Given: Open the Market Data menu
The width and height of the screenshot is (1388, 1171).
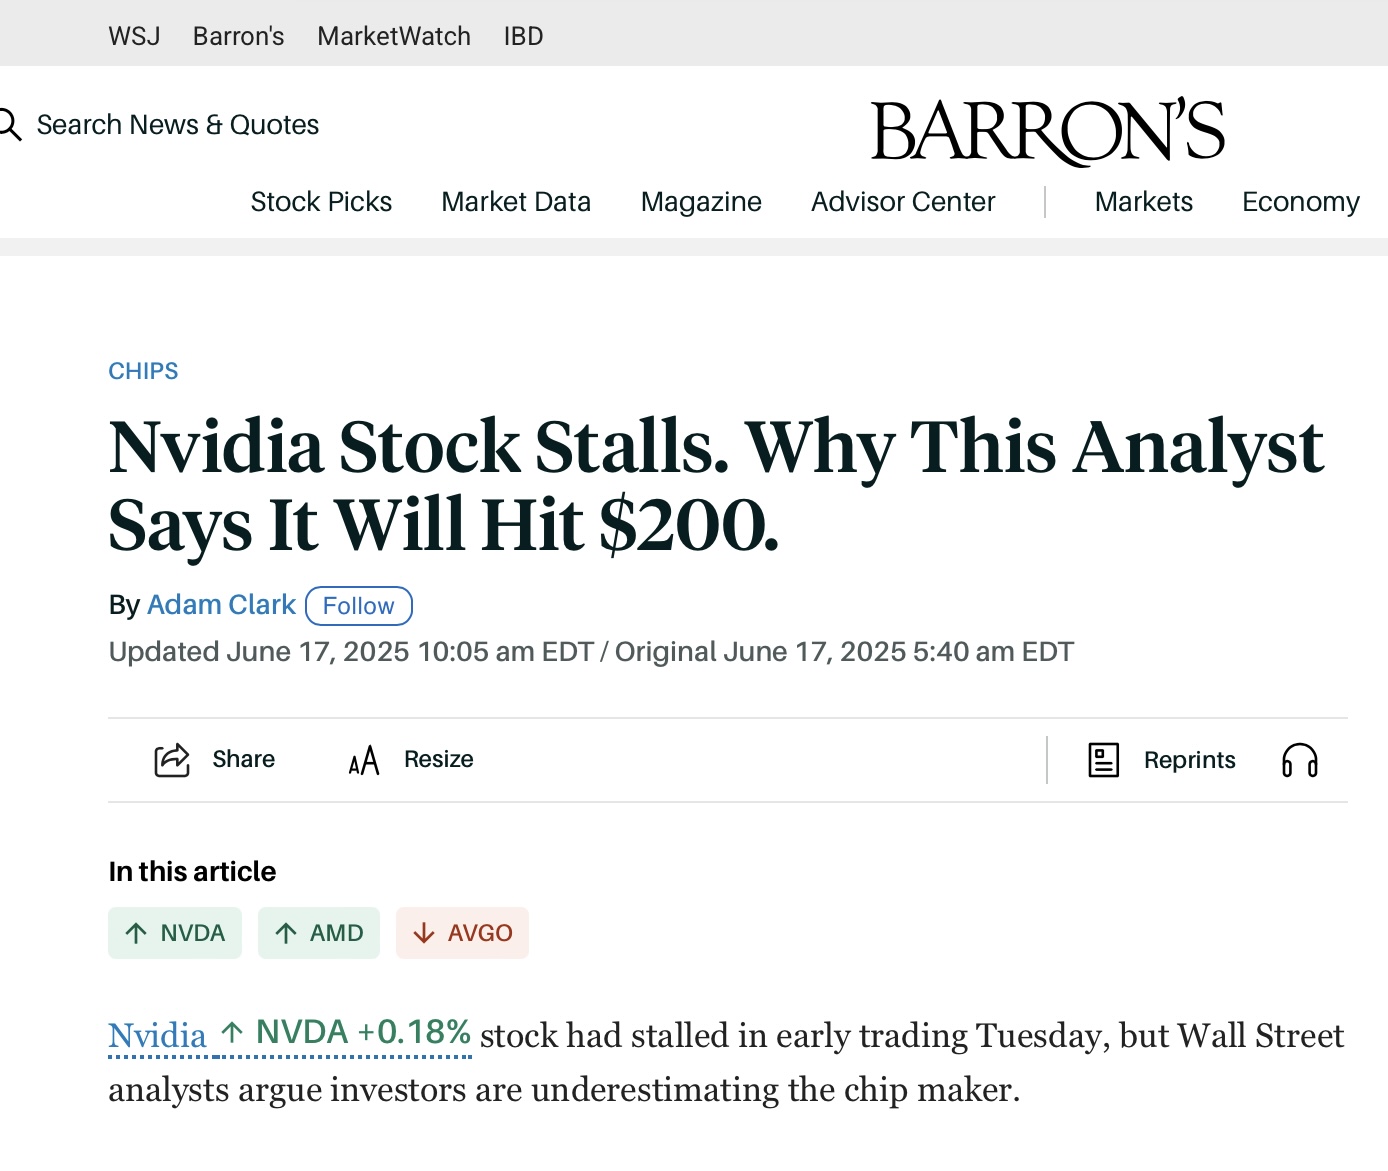Looking at the screenshot, I should 516,202.
